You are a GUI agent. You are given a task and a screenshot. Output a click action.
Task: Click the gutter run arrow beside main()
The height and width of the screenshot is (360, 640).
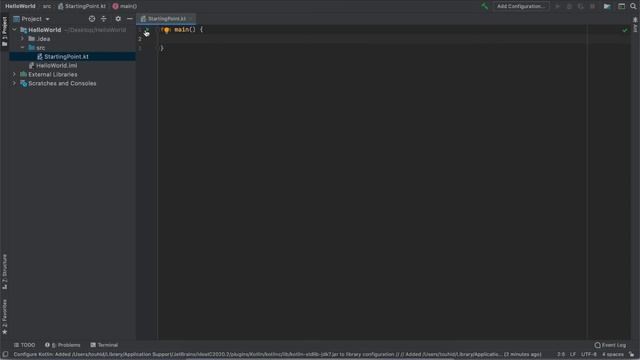[x=147, y=30]
